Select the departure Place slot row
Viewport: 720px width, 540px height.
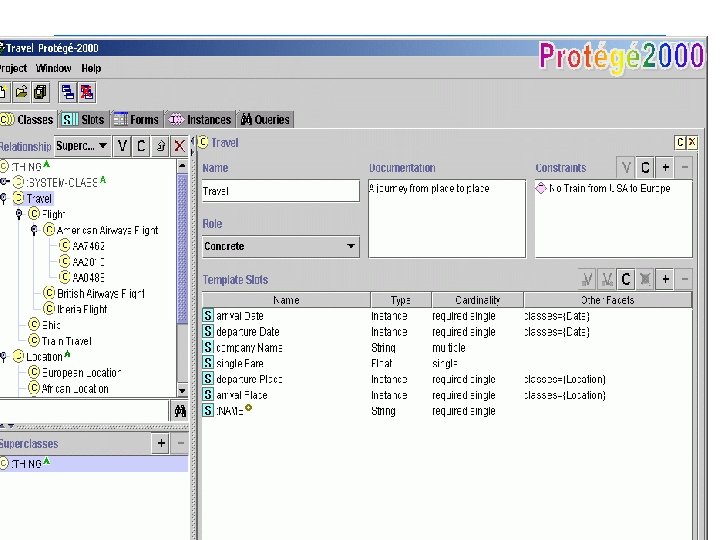click(x=447, y=379)
